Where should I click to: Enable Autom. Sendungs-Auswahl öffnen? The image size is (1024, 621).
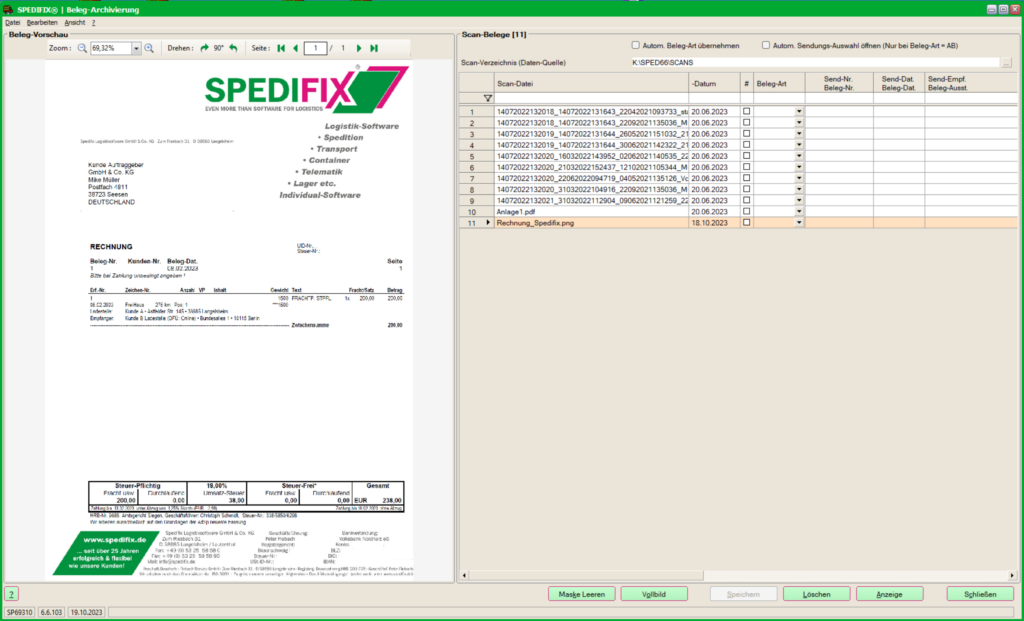coord(766,46)
